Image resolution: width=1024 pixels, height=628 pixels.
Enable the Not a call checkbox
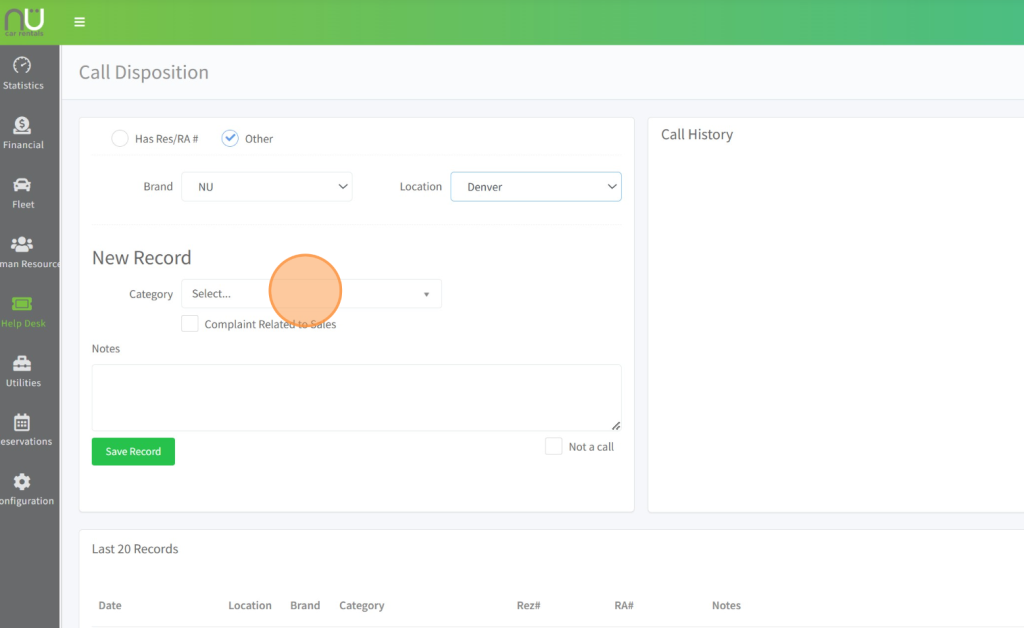click(x=553, y=446)
